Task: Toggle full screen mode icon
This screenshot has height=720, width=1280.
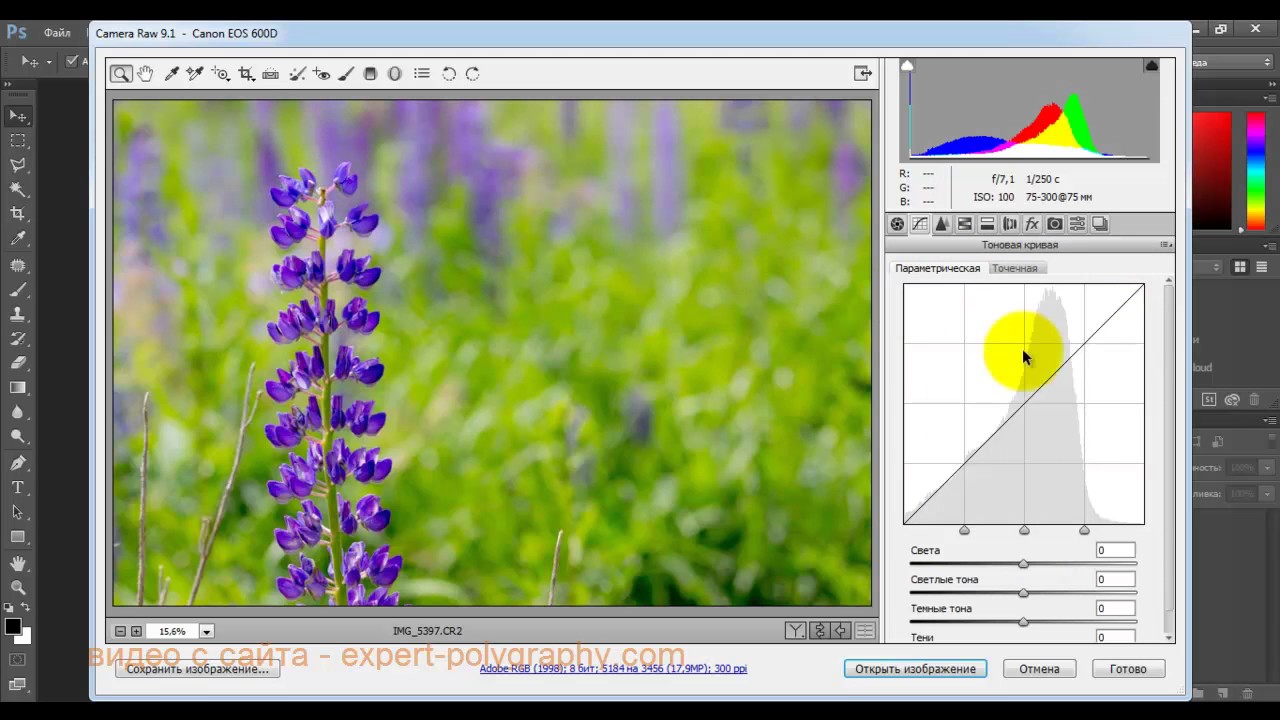Action: [x=863, y=73]
